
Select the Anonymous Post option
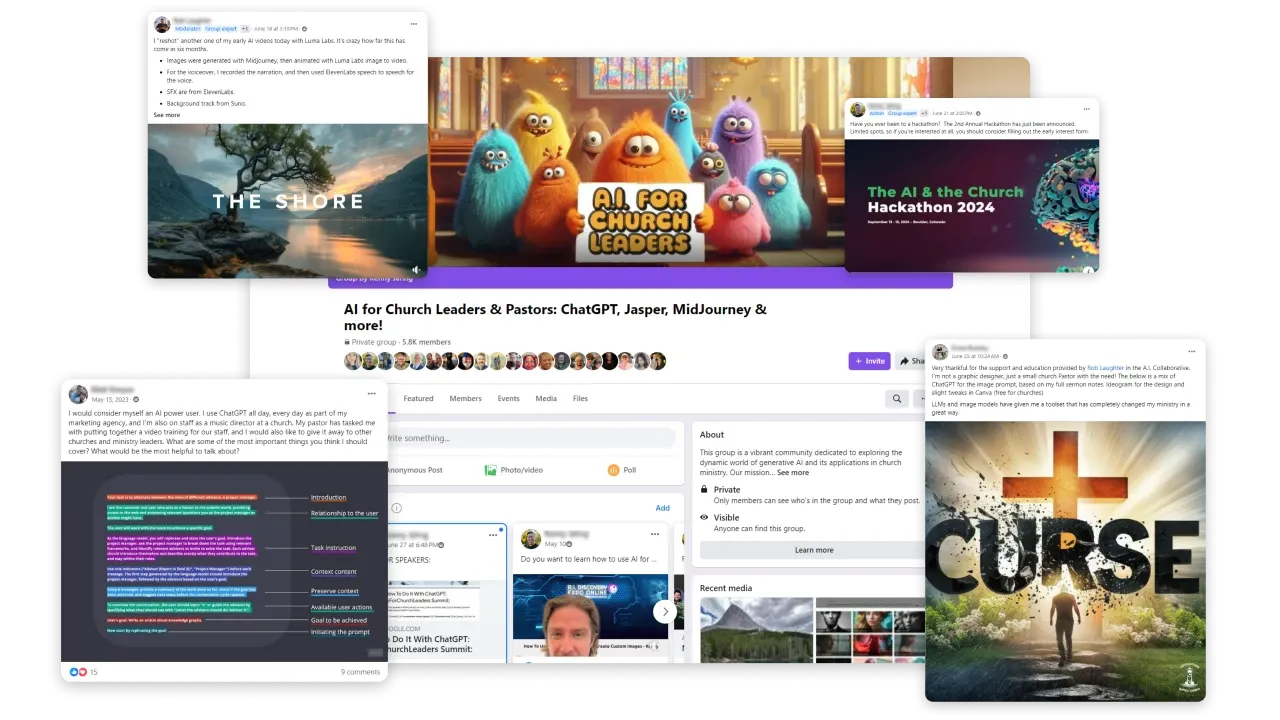pos(413,470)
